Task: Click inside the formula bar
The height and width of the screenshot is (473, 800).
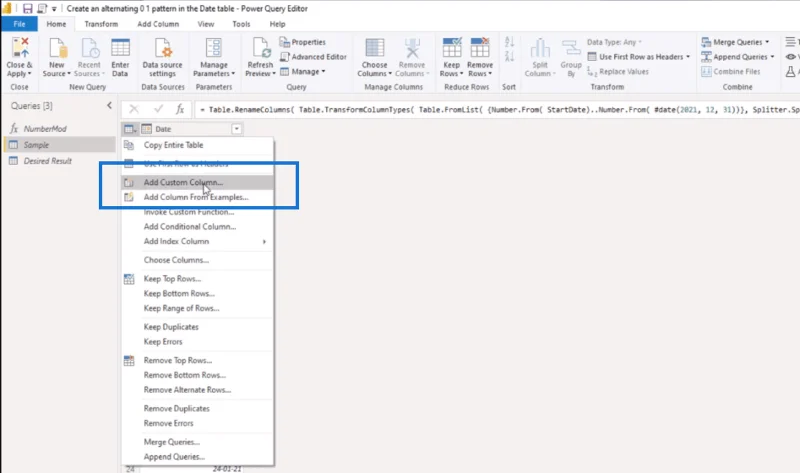Action: pos(497,109)
